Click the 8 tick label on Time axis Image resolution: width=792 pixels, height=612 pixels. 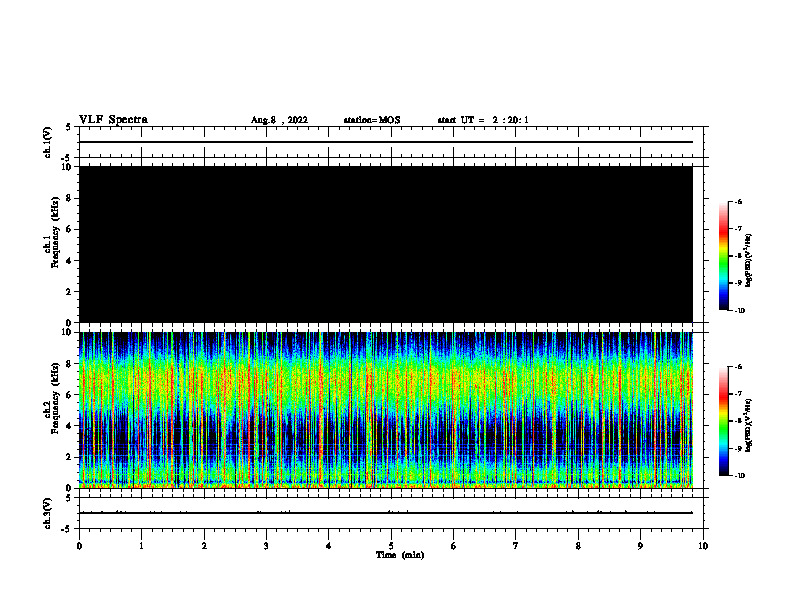578,546
